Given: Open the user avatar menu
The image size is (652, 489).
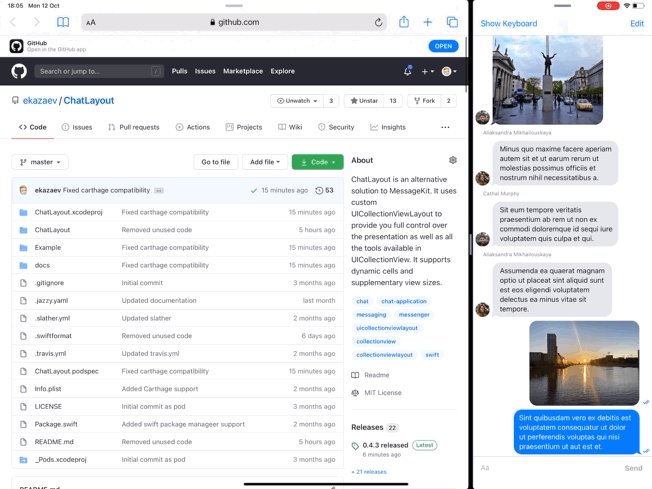Looking at the screenshot, I should point(449,72).
